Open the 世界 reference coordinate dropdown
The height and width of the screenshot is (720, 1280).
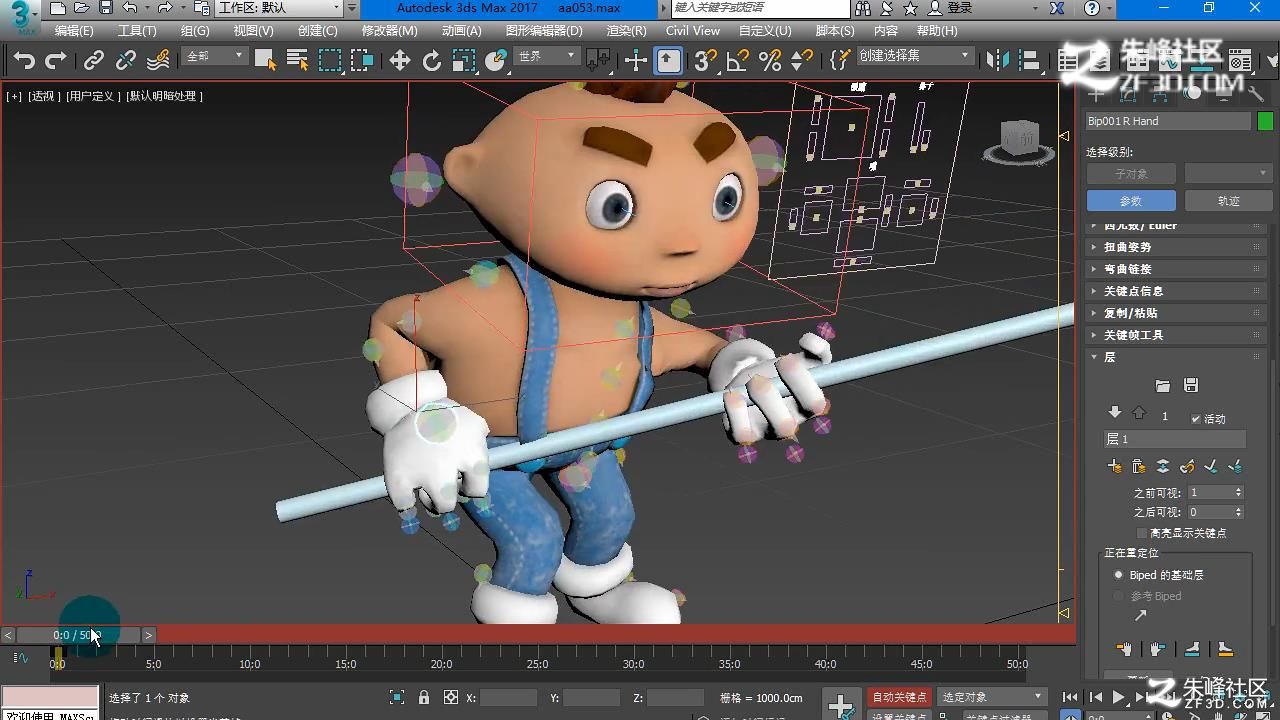click(x=546, y=56)
